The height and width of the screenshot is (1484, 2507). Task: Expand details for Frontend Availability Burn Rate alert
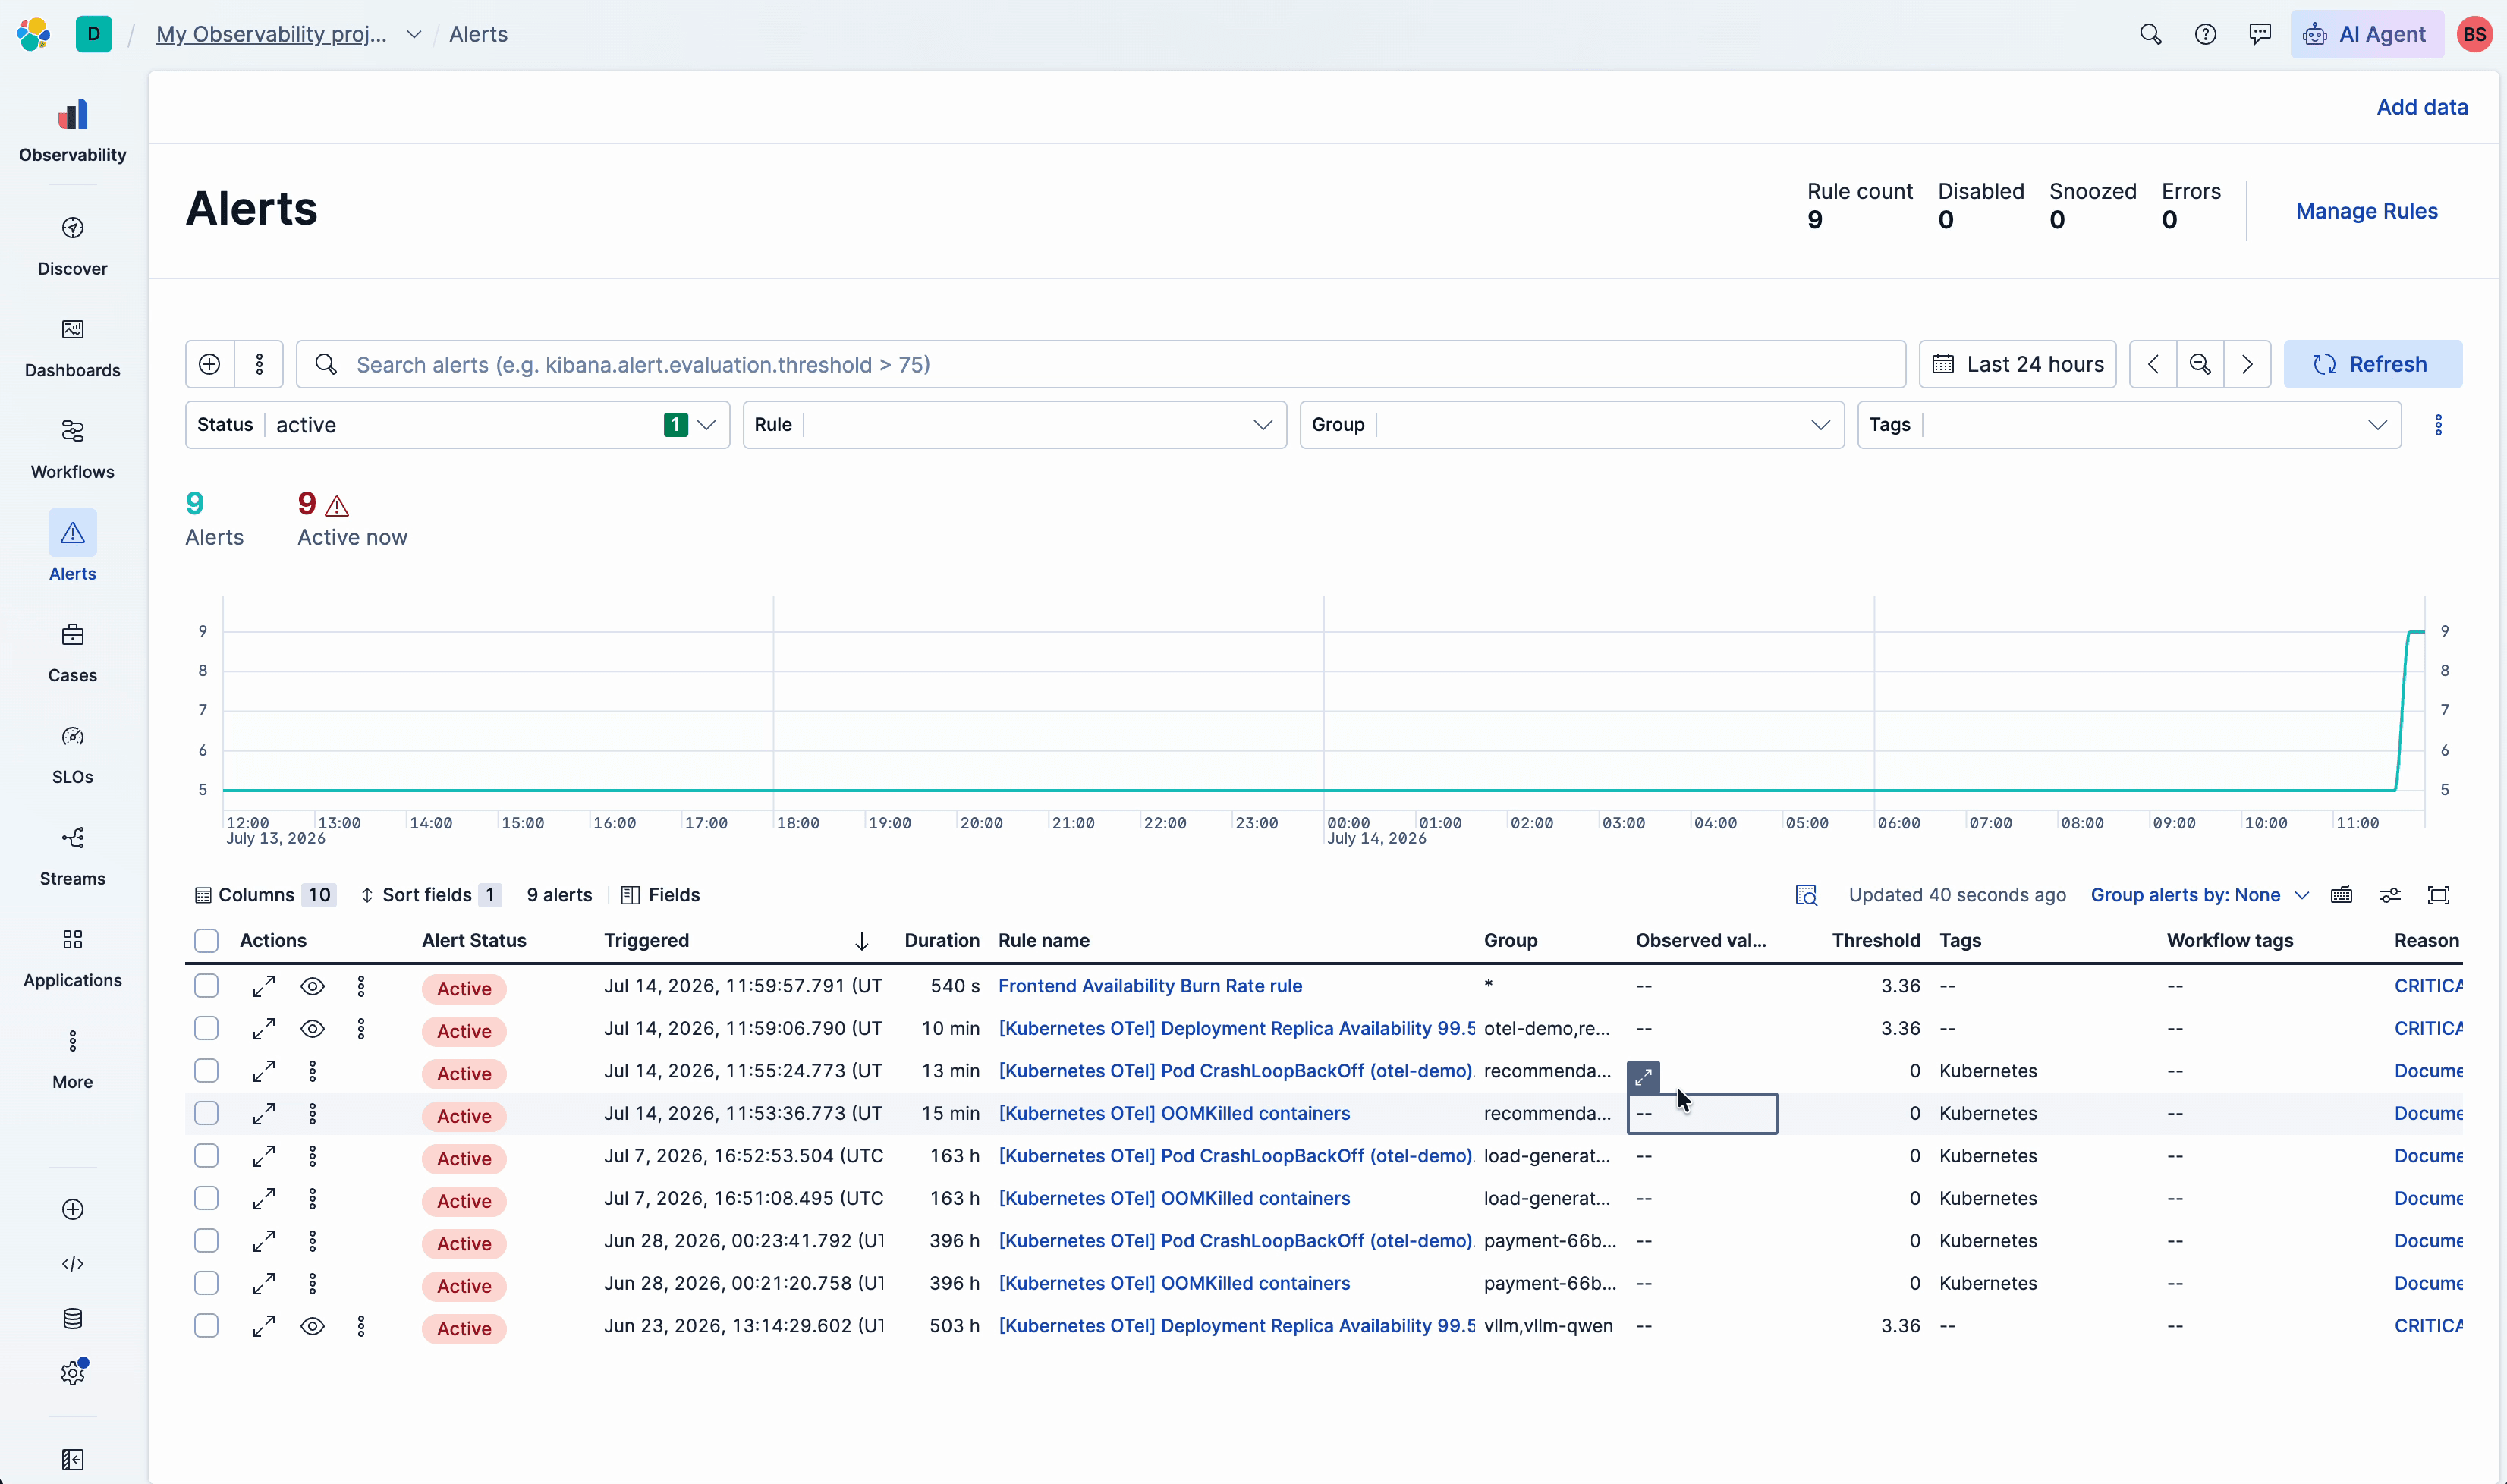click(264, 986)
